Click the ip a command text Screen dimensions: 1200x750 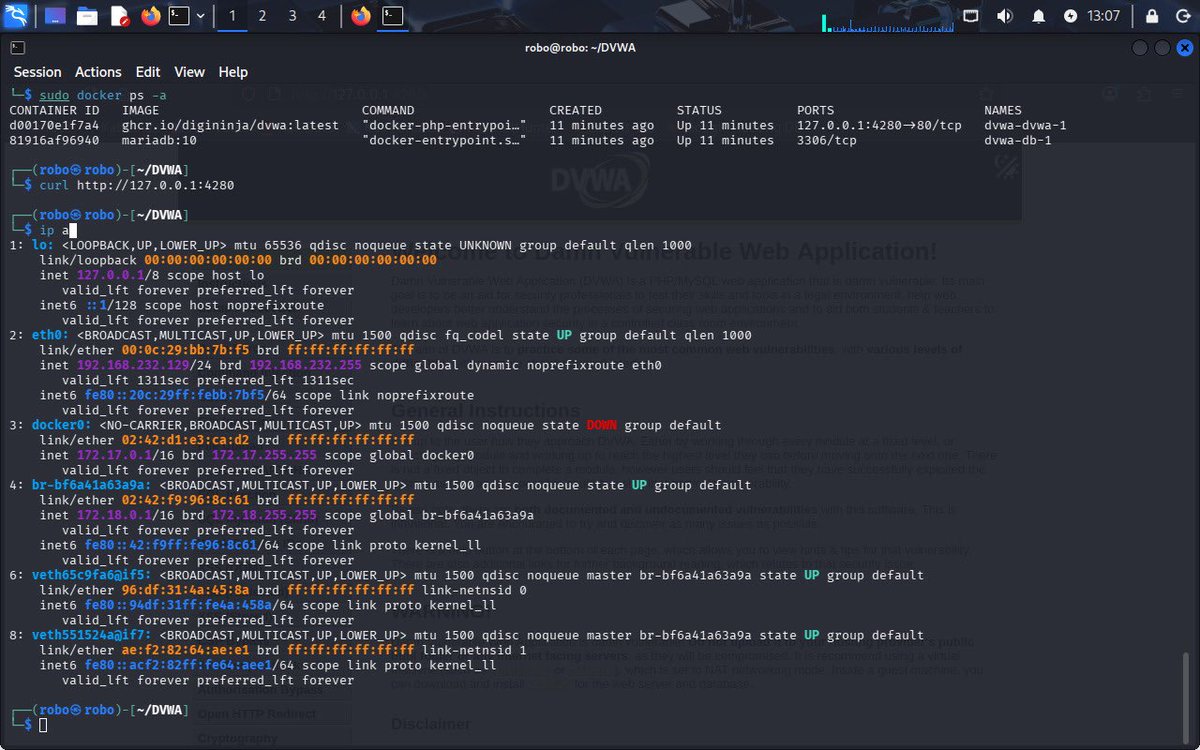click(54, 230)
